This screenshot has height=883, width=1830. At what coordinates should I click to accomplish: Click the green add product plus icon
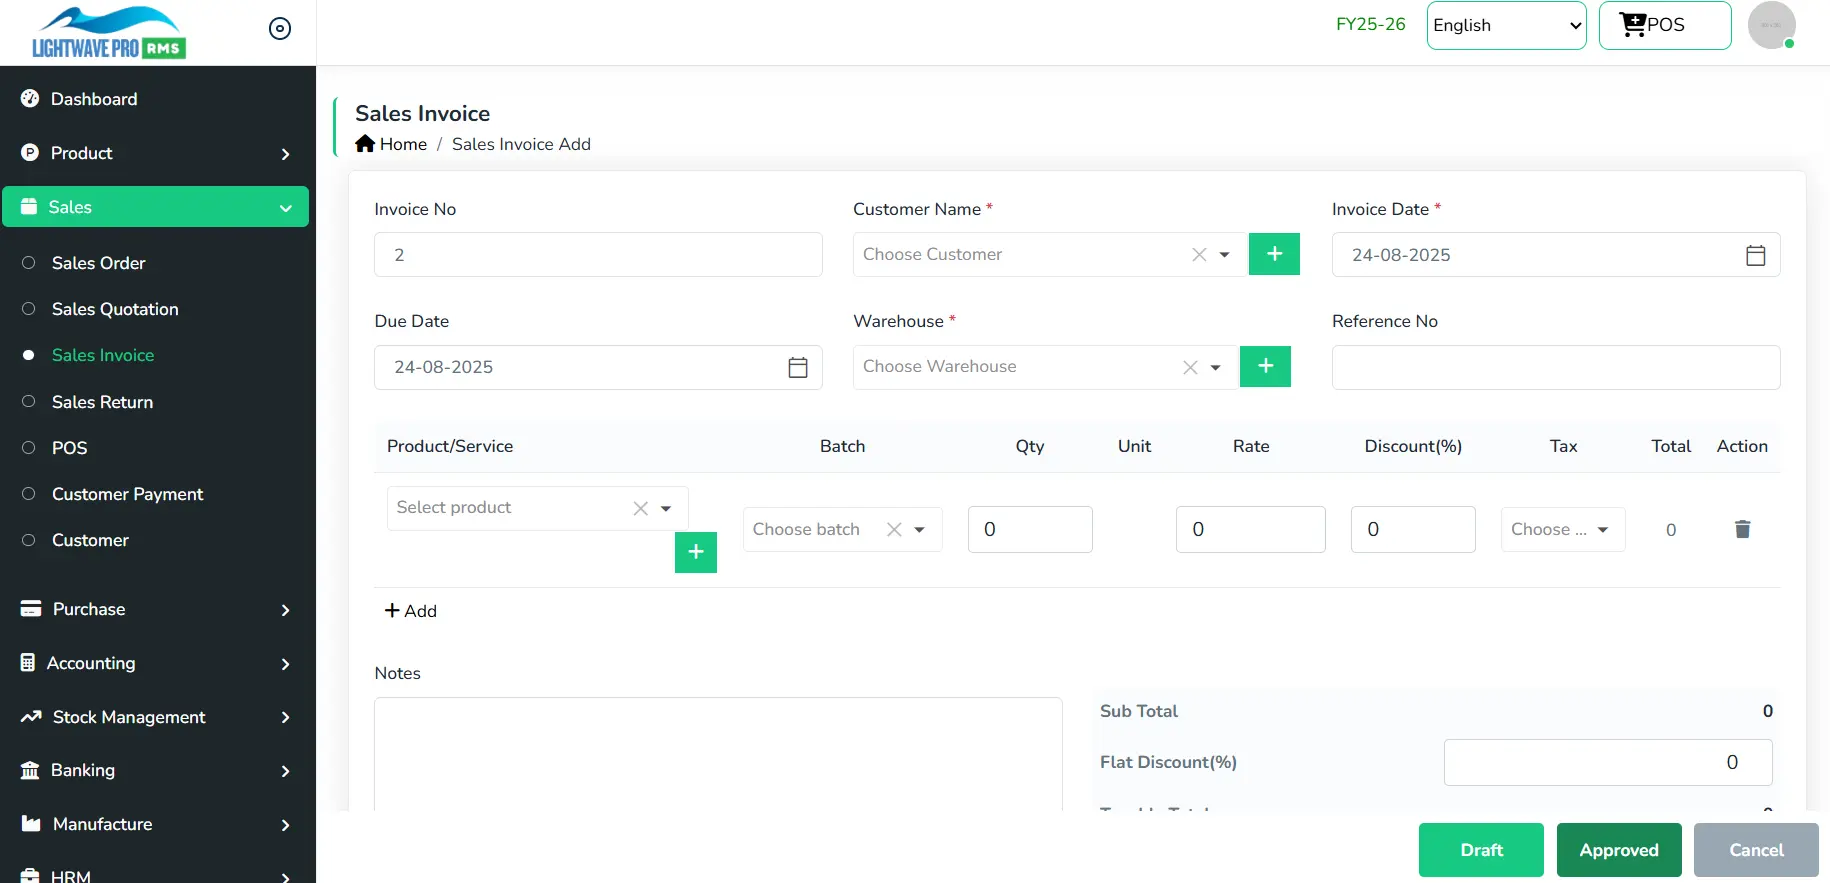696,552
